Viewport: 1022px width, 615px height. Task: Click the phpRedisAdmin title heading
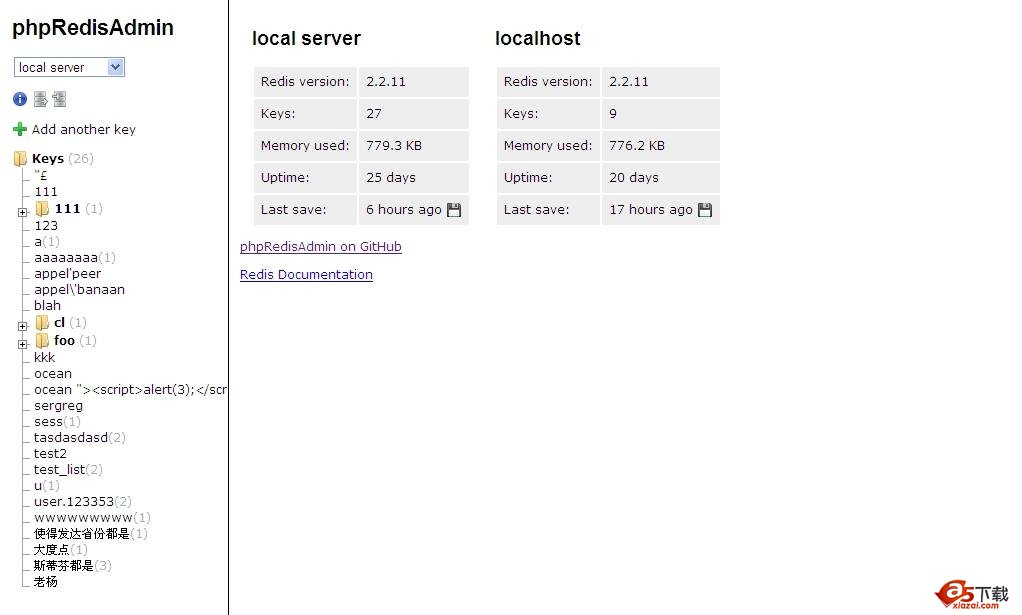93,27
